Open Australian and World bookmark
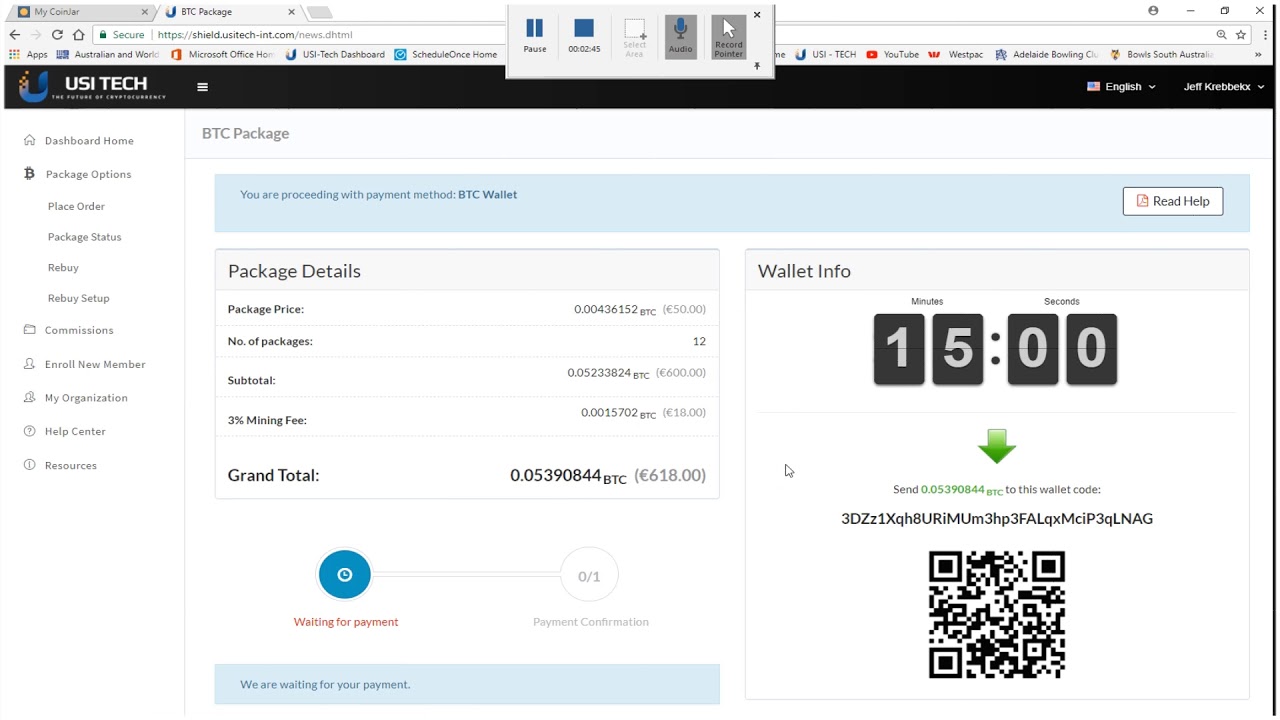This screenshot has height=720, width=1280. (108, 54)
